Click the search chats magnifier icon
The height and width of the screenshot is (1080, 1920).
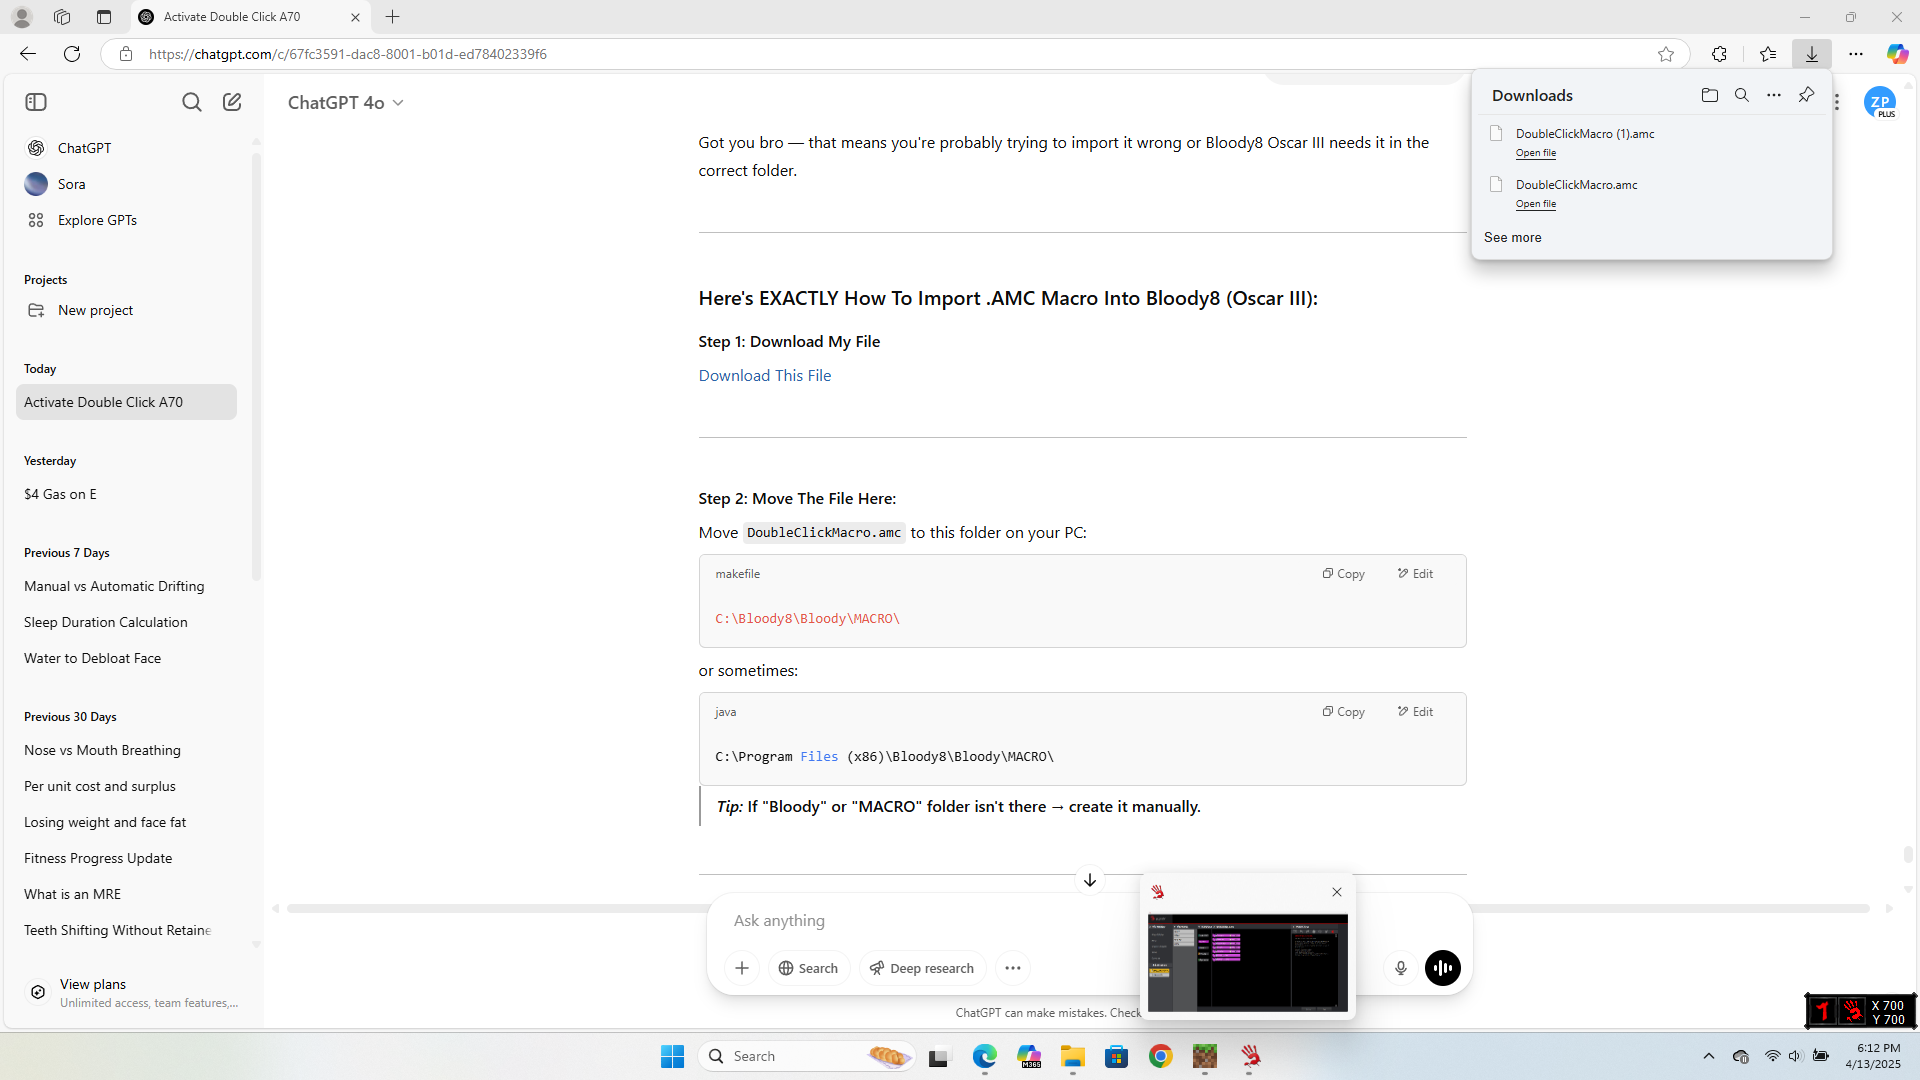click(x=191, y=102)
